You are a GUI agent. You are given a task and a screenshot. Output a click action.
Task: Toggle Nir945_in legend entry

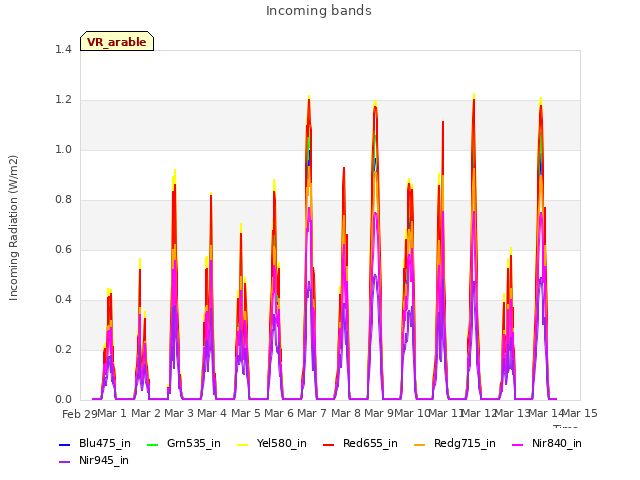[x=94, y=460]
